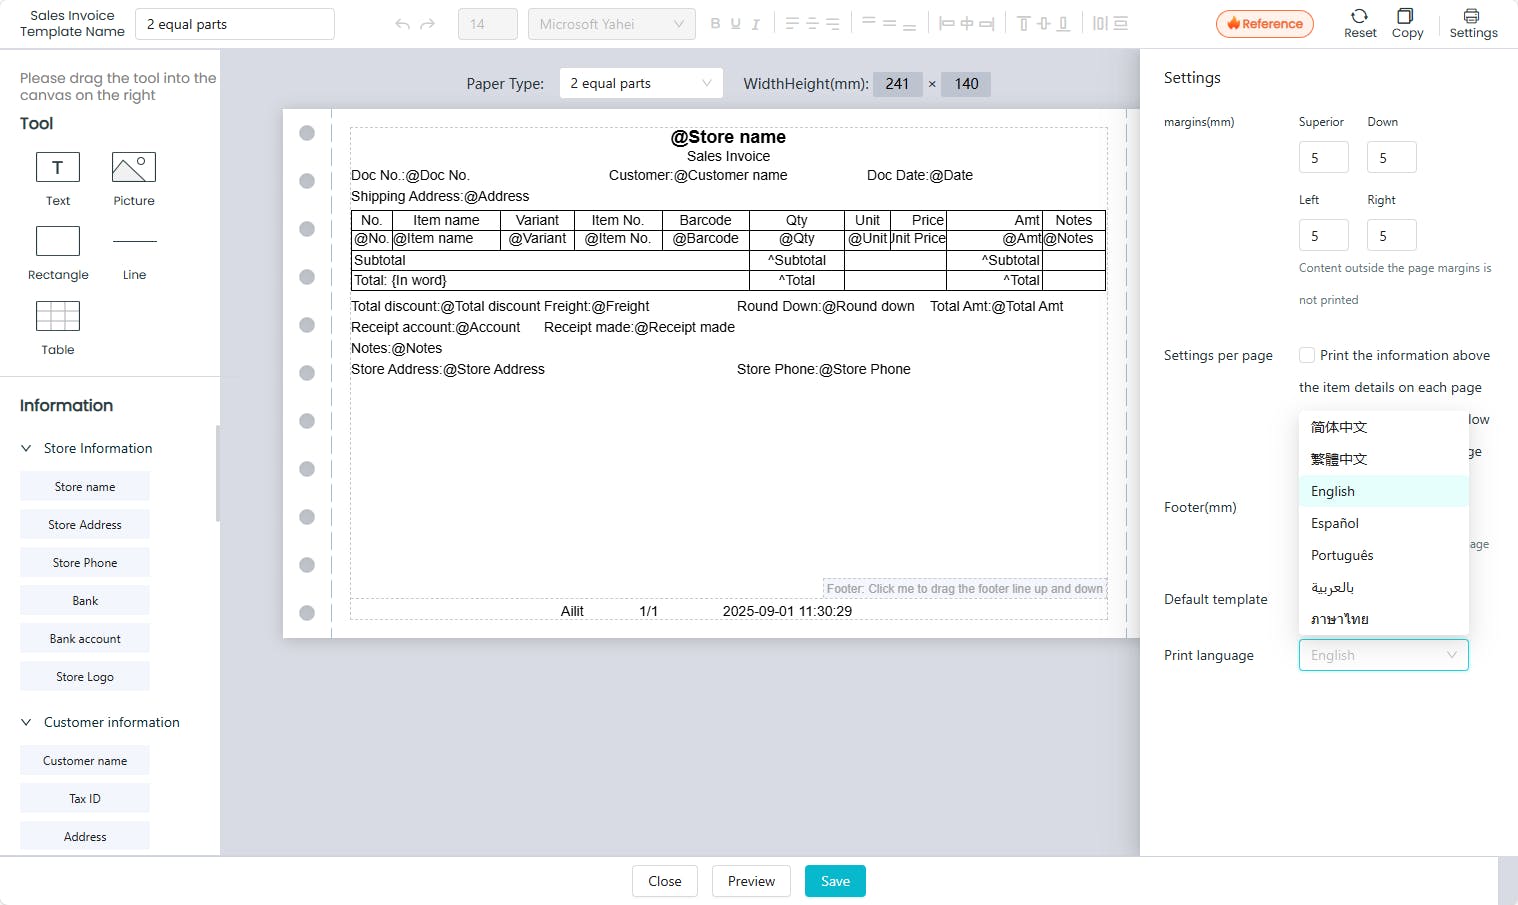The height and width of the screenshot is (905, 1518).
Task: Click the Template Name input field
Action: coord(235,24)
